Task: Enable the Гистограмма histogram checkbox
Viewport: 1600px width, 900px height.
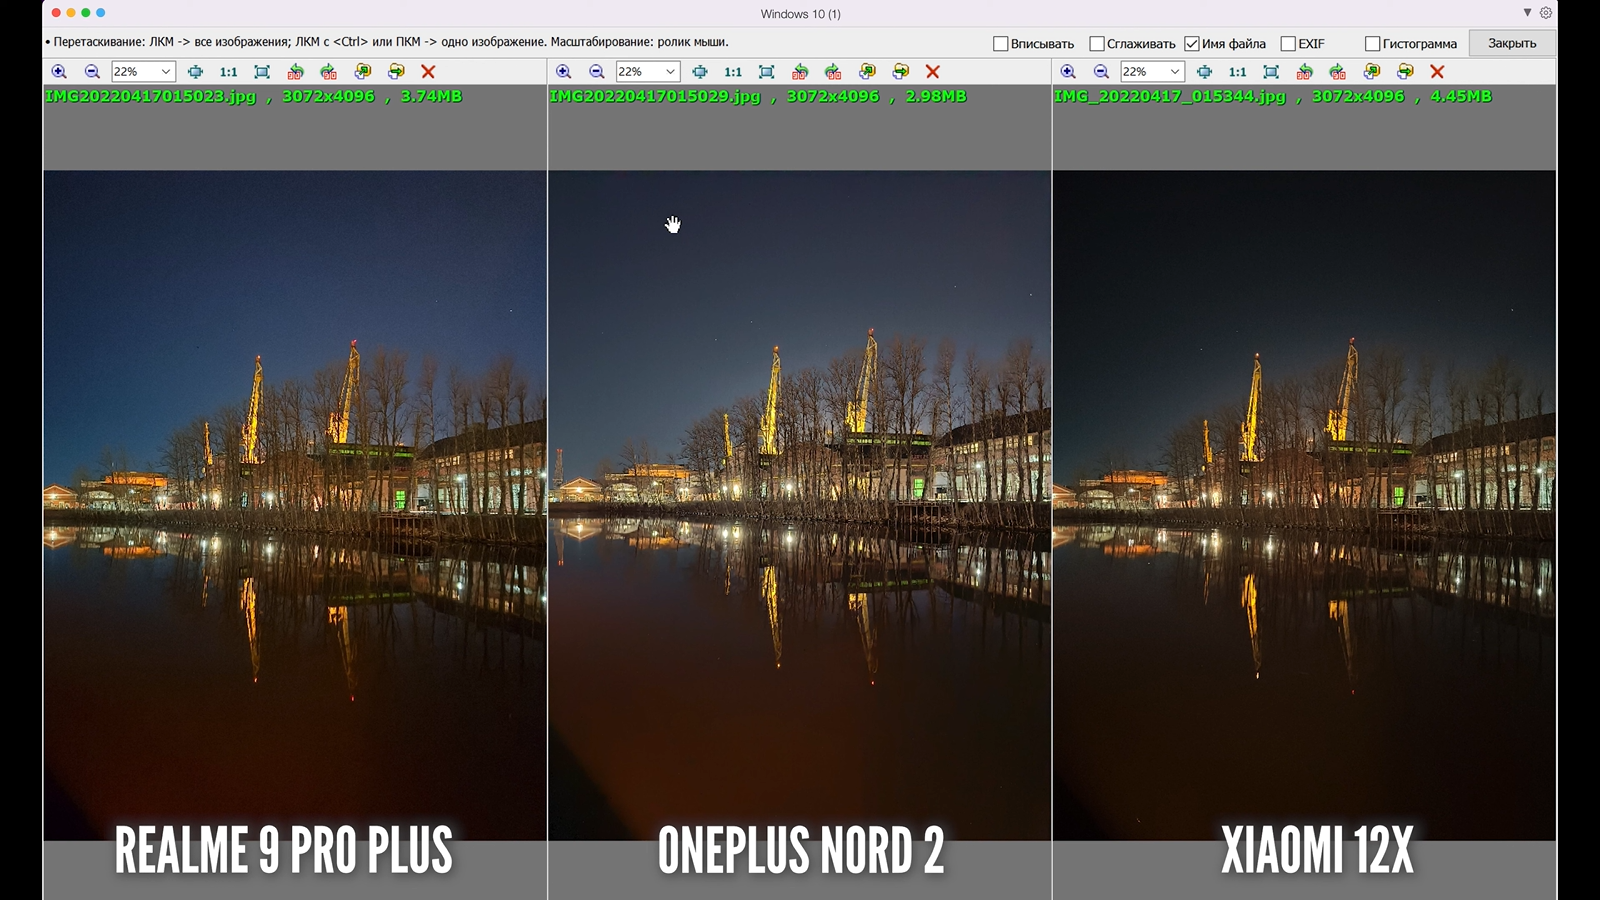Action: pos(1372,44)
